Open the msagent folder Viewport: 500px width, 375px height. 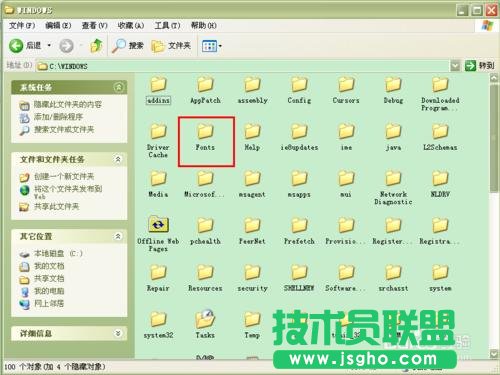tap(252, 184)
